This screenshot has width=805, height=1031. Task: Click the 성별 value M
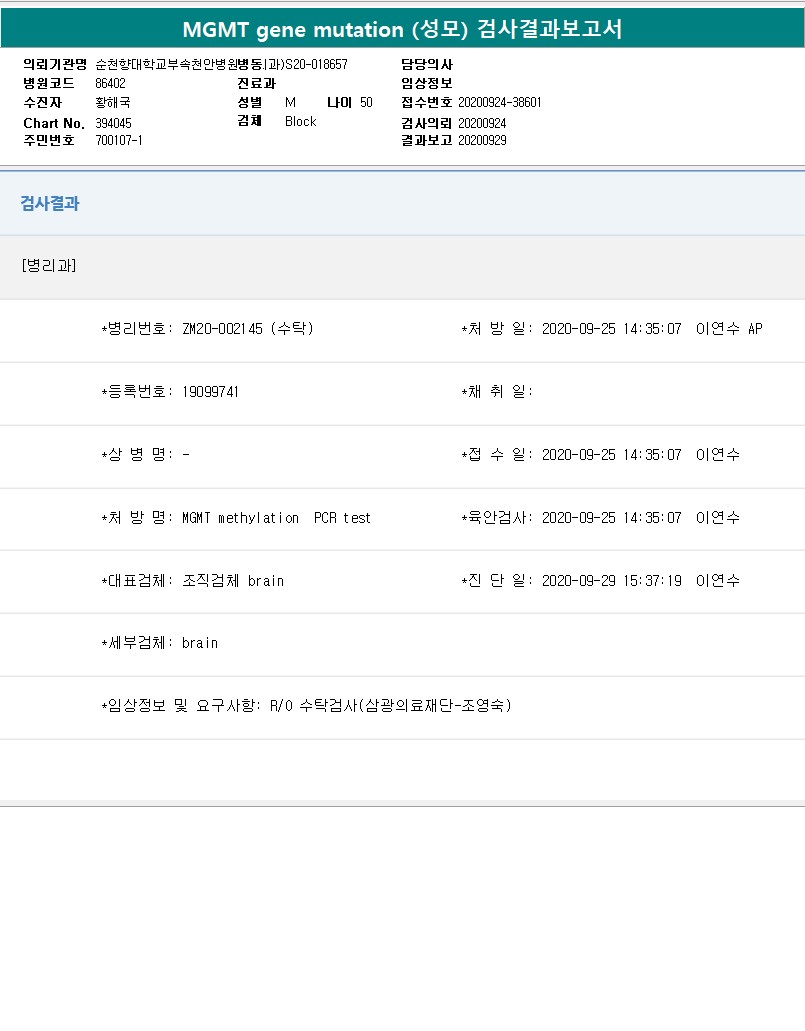(x=290, y=103)
